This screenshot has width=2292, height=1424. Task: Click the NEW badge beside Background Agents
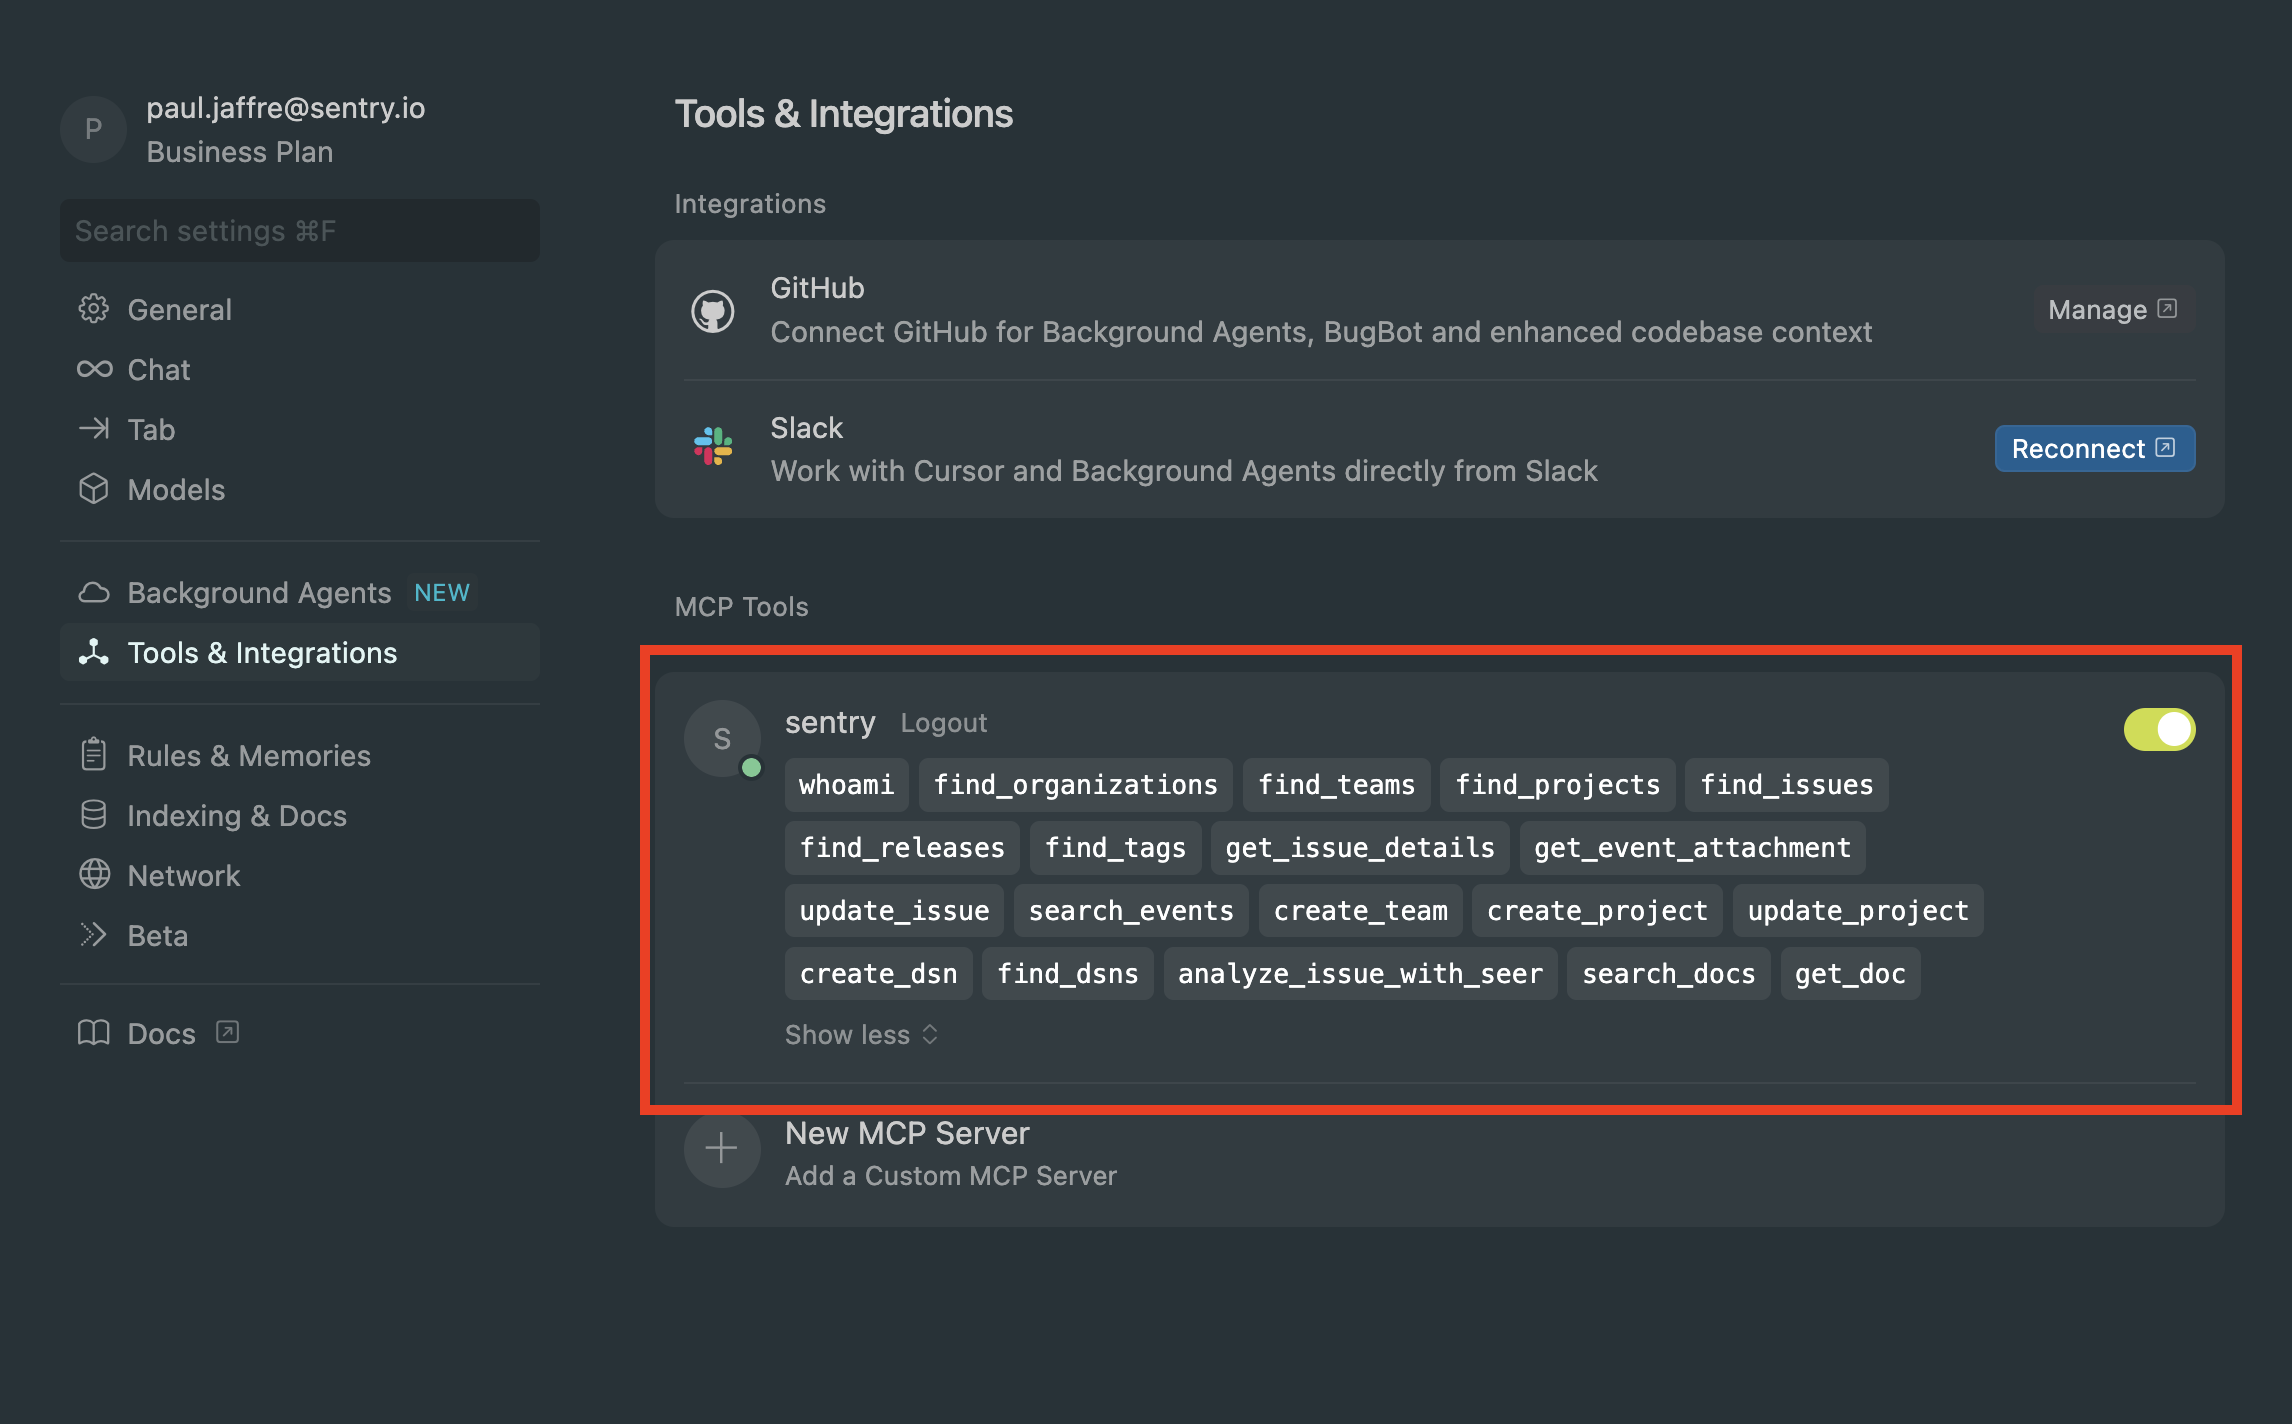[x=441, y=592]
